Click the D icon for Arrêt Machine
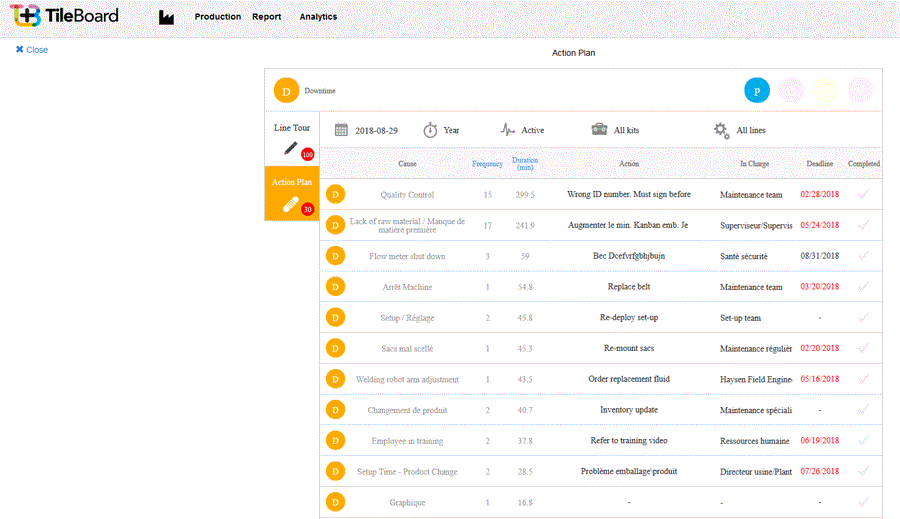Image resolution: width=900 pixels, height=519 pixels. [x=335, y=286]
